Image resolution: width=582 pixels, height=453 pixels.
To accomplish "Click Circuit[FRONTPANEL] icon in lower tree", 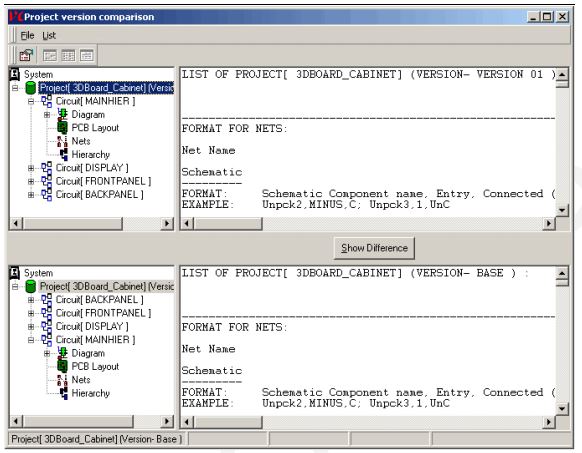I will click(46, 313).
